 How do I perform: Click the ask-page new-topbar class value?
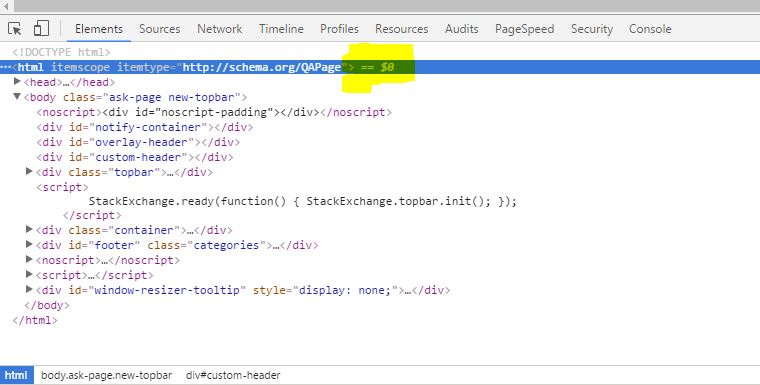coord(172,97)
